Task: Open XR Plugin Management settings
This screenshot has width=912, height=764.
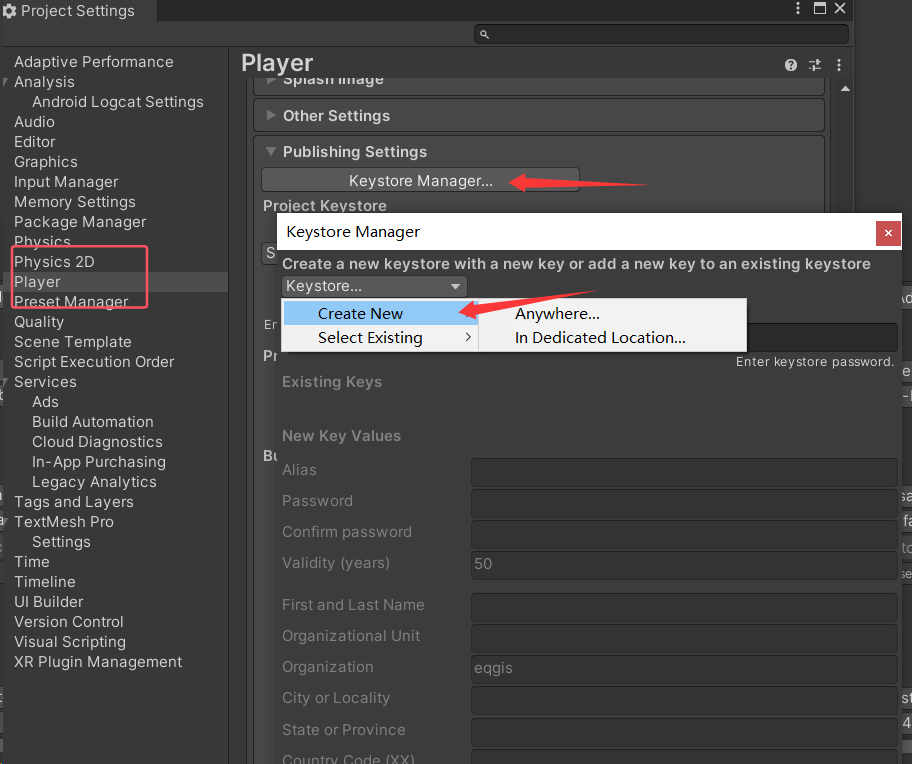Action: click(x=98, y=662)
